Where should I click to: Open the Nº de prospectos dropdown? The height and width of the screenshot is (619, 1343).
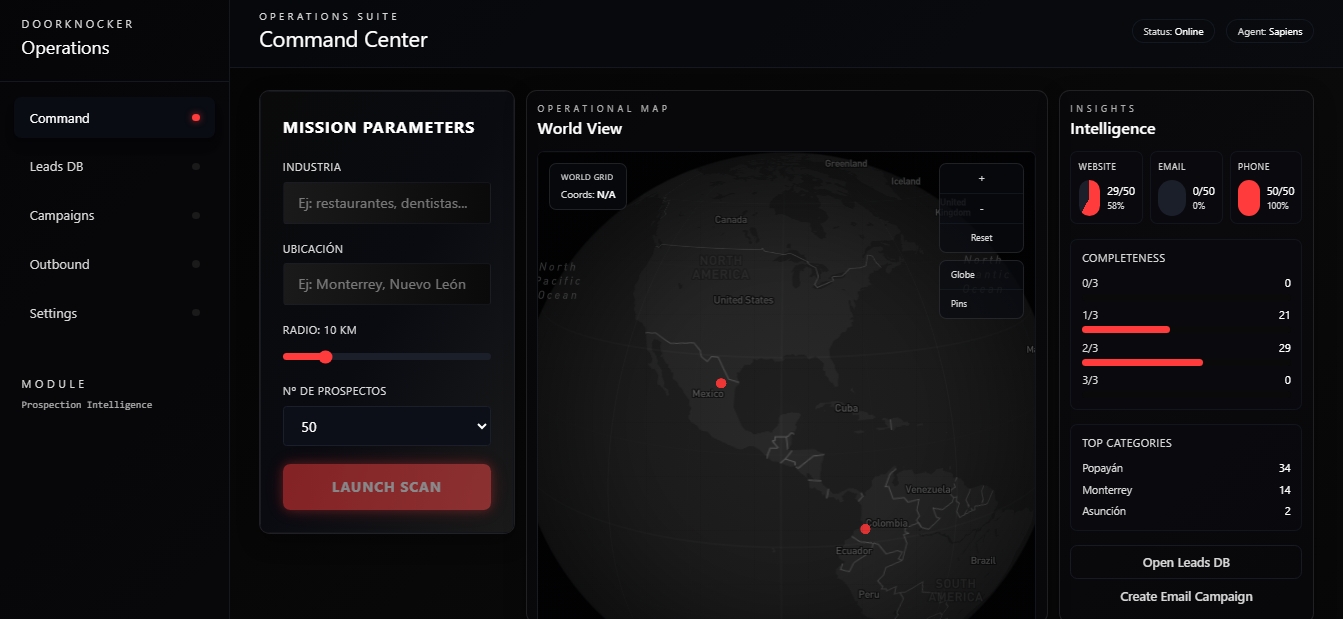387,426
